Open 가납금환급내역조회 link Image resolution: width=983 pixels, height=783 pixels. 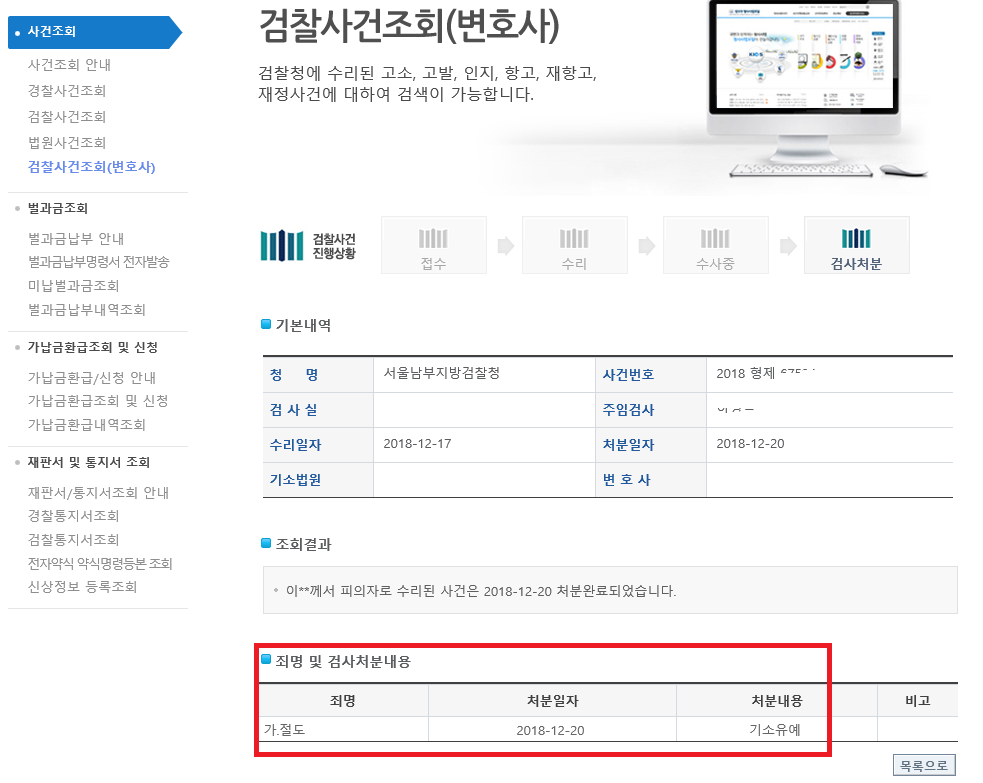coord(87,425)
